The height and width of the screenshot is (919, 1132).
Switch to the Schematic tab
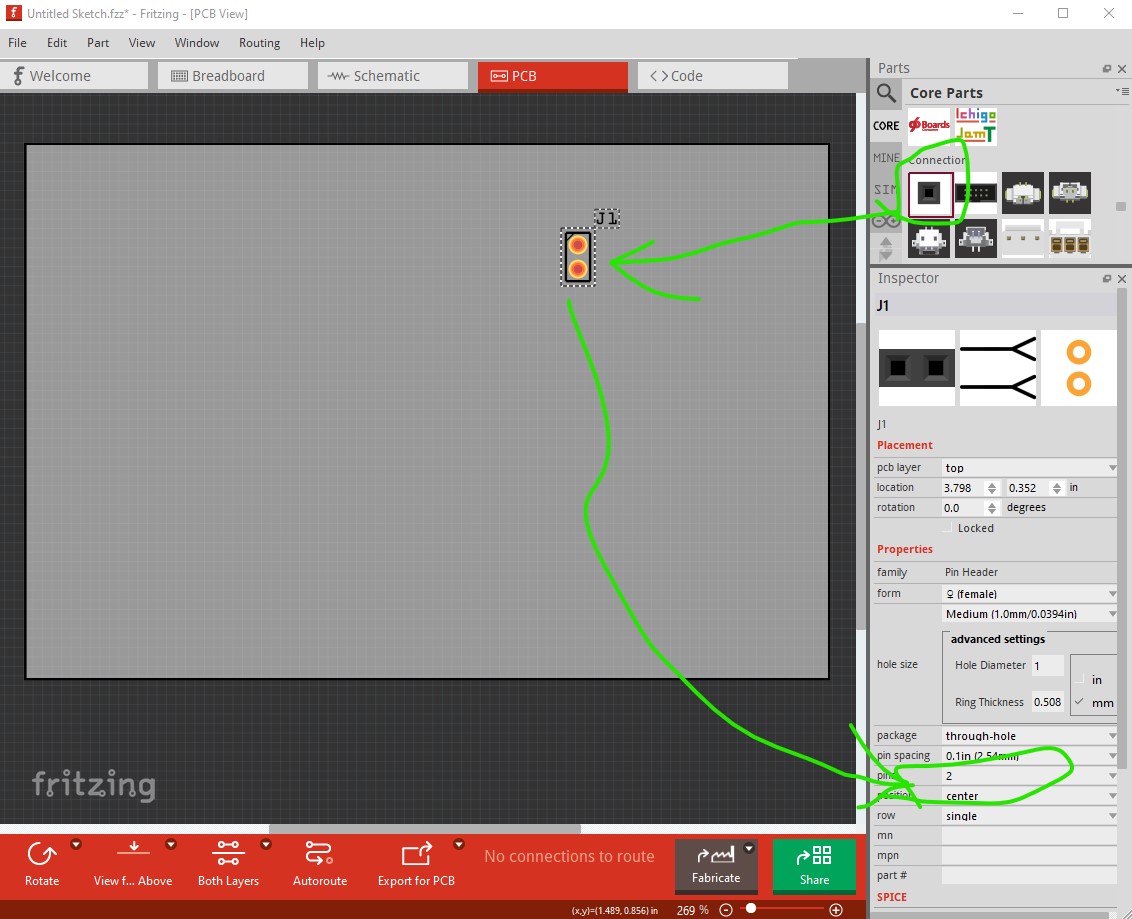tap(393, 76)
